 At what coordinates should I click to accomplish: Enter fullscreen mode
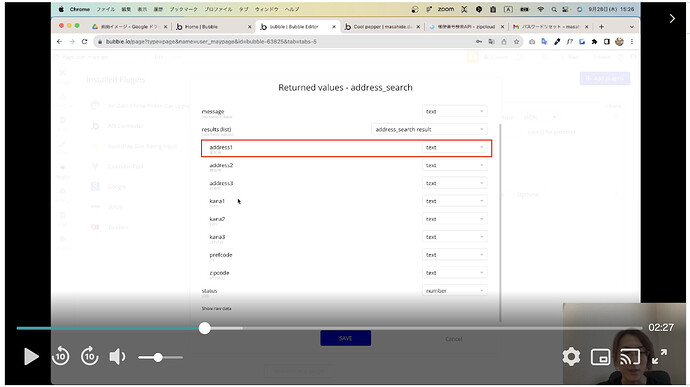(x=659, y=357)
